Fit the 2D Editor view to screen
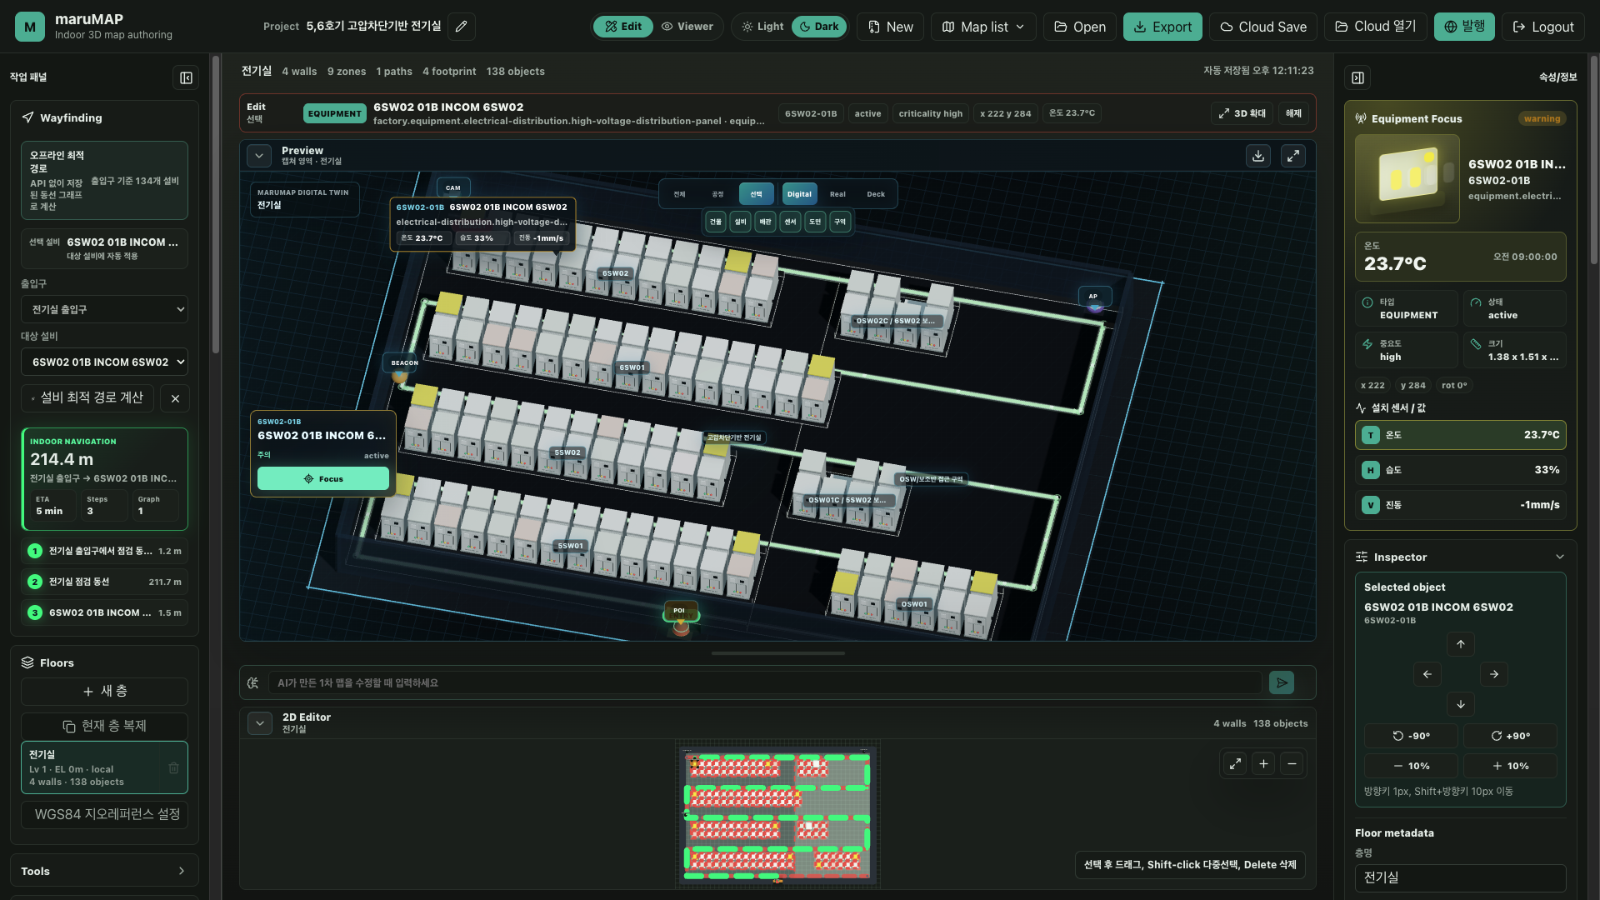This screenshot has width=1600, height=900. click(x=1236, y=764)
